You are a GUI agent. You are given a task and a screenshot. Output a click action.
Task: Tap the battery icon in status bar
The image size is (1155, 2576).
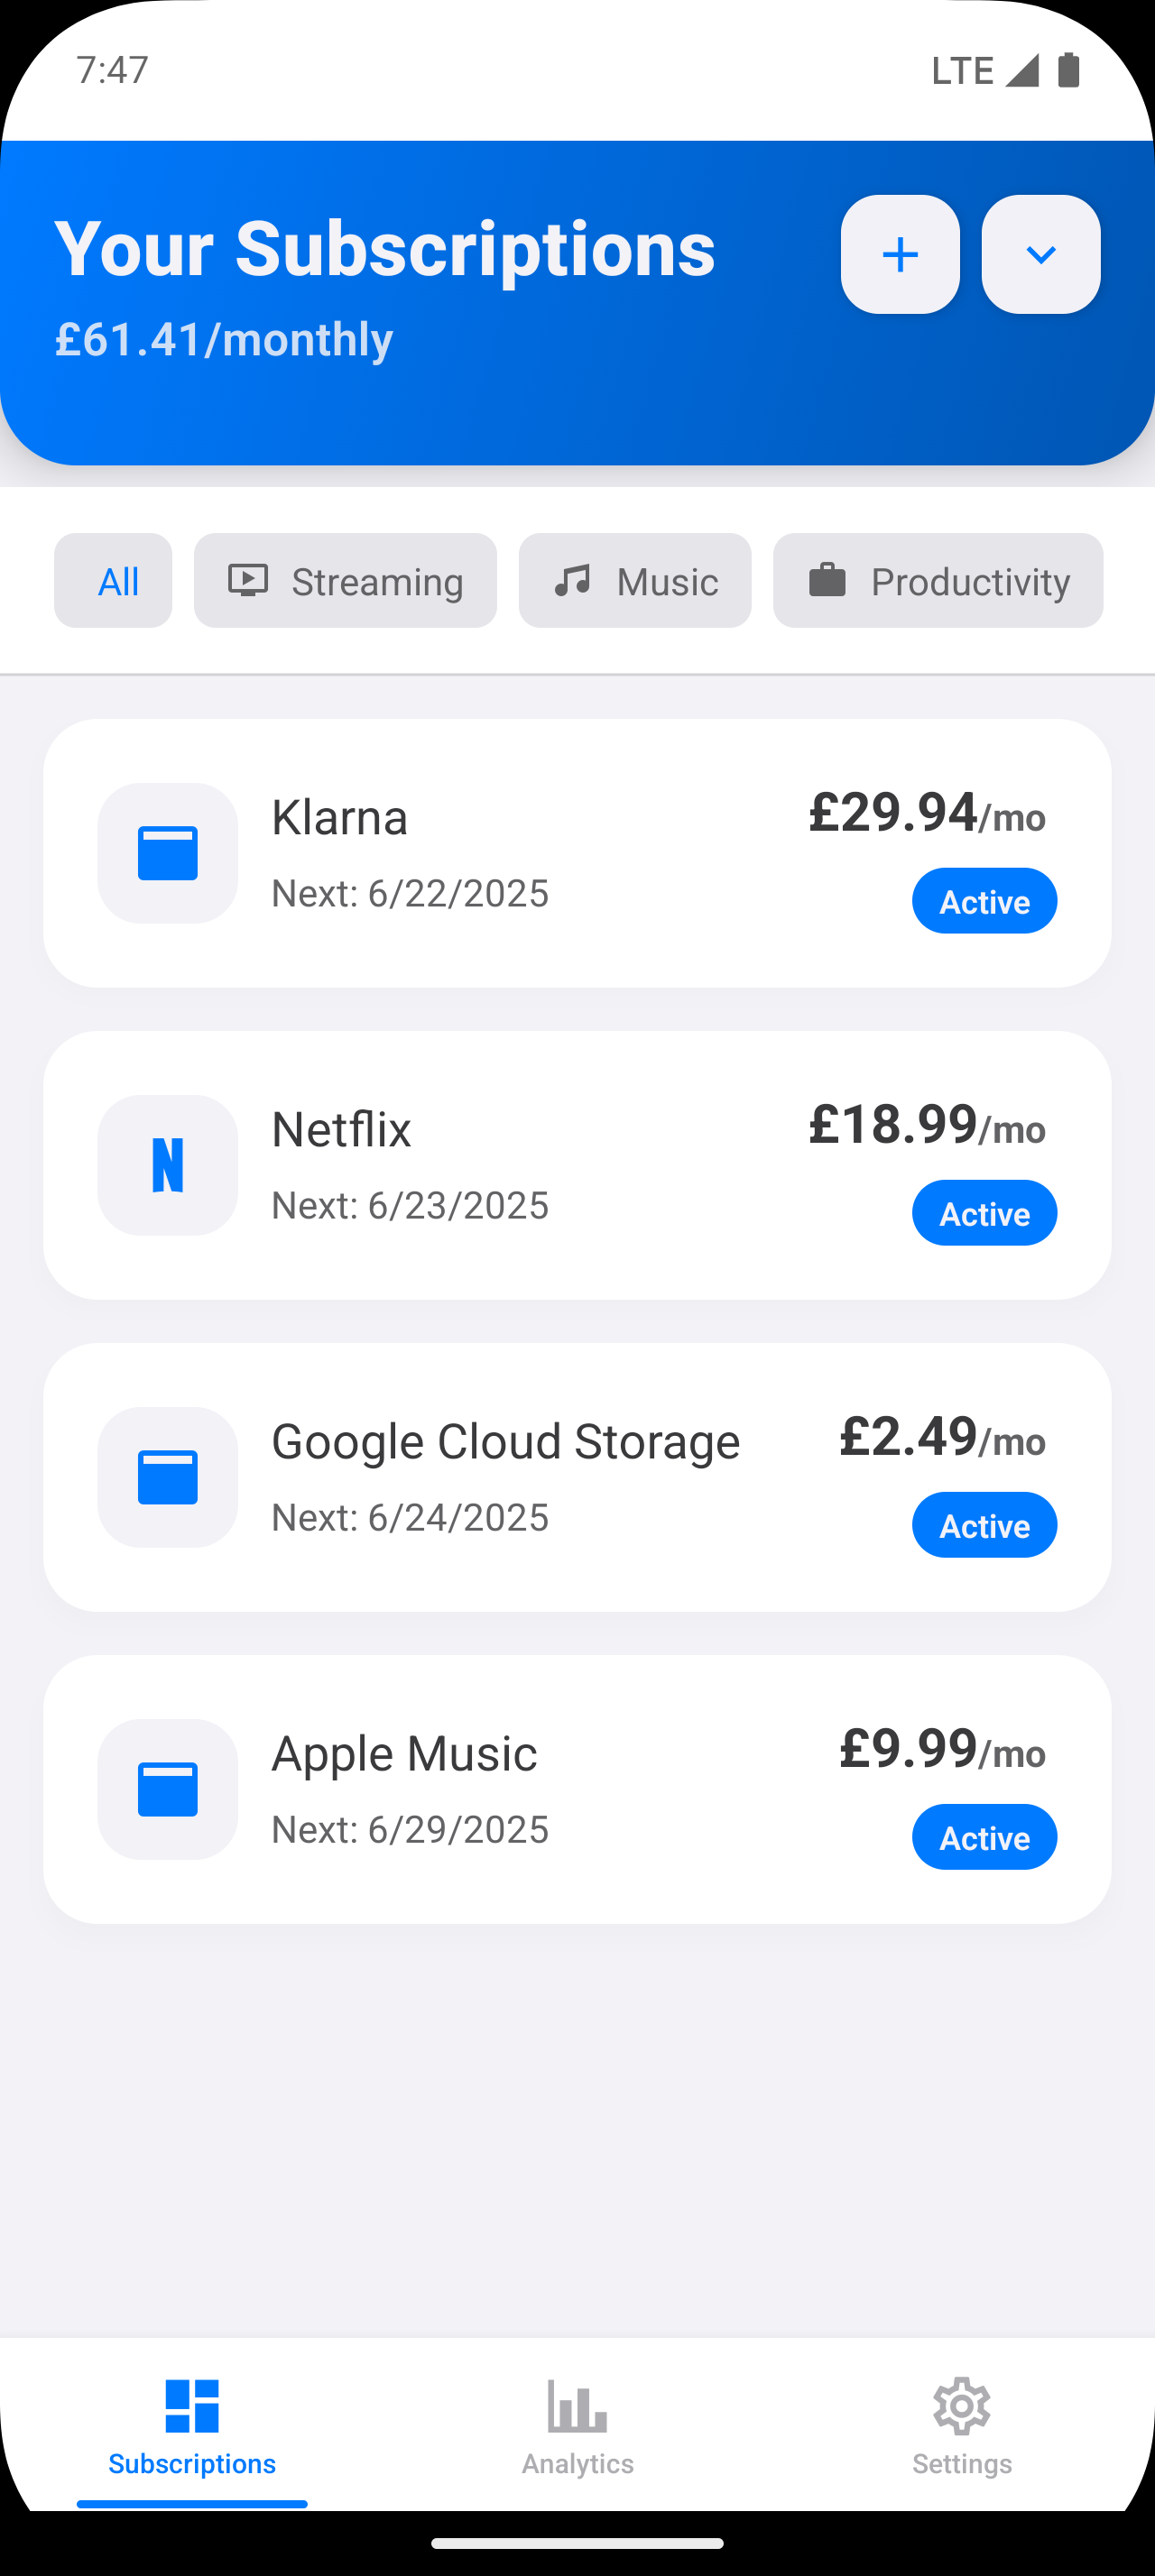[1068, 70]
